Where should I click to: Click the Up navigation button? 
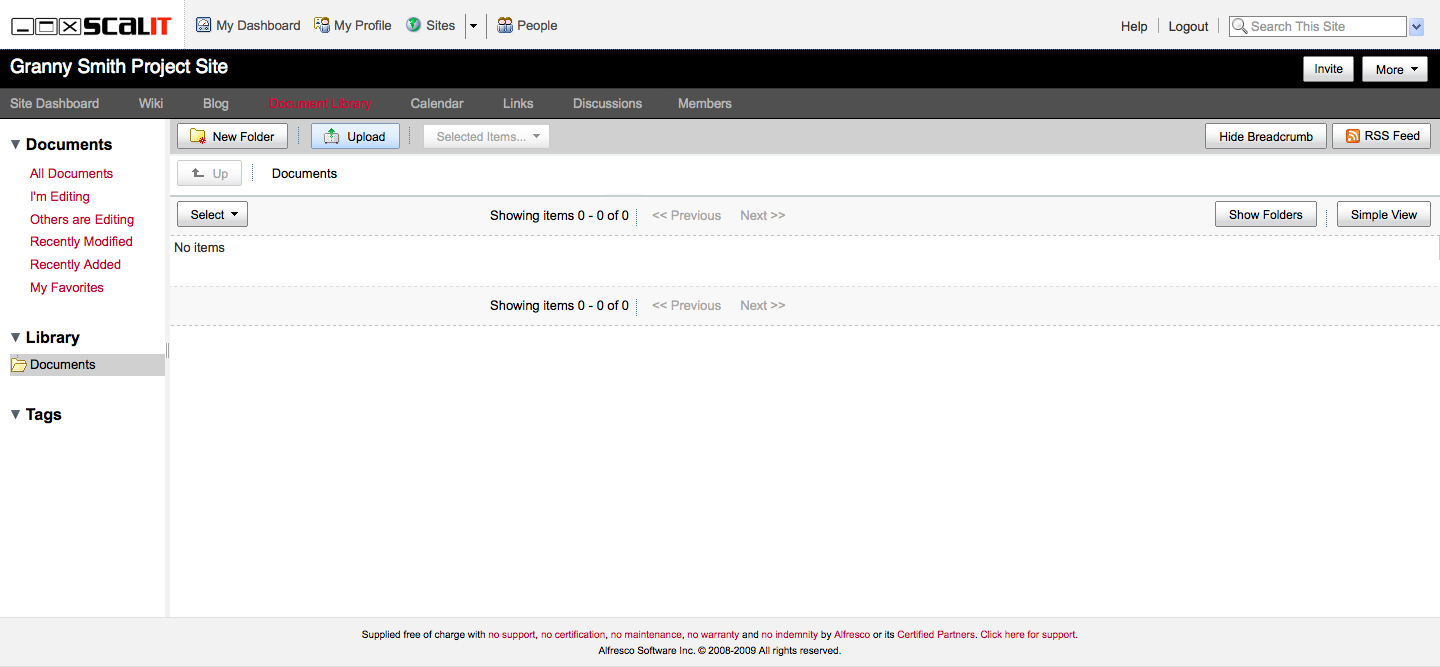(x=210, y=173)
